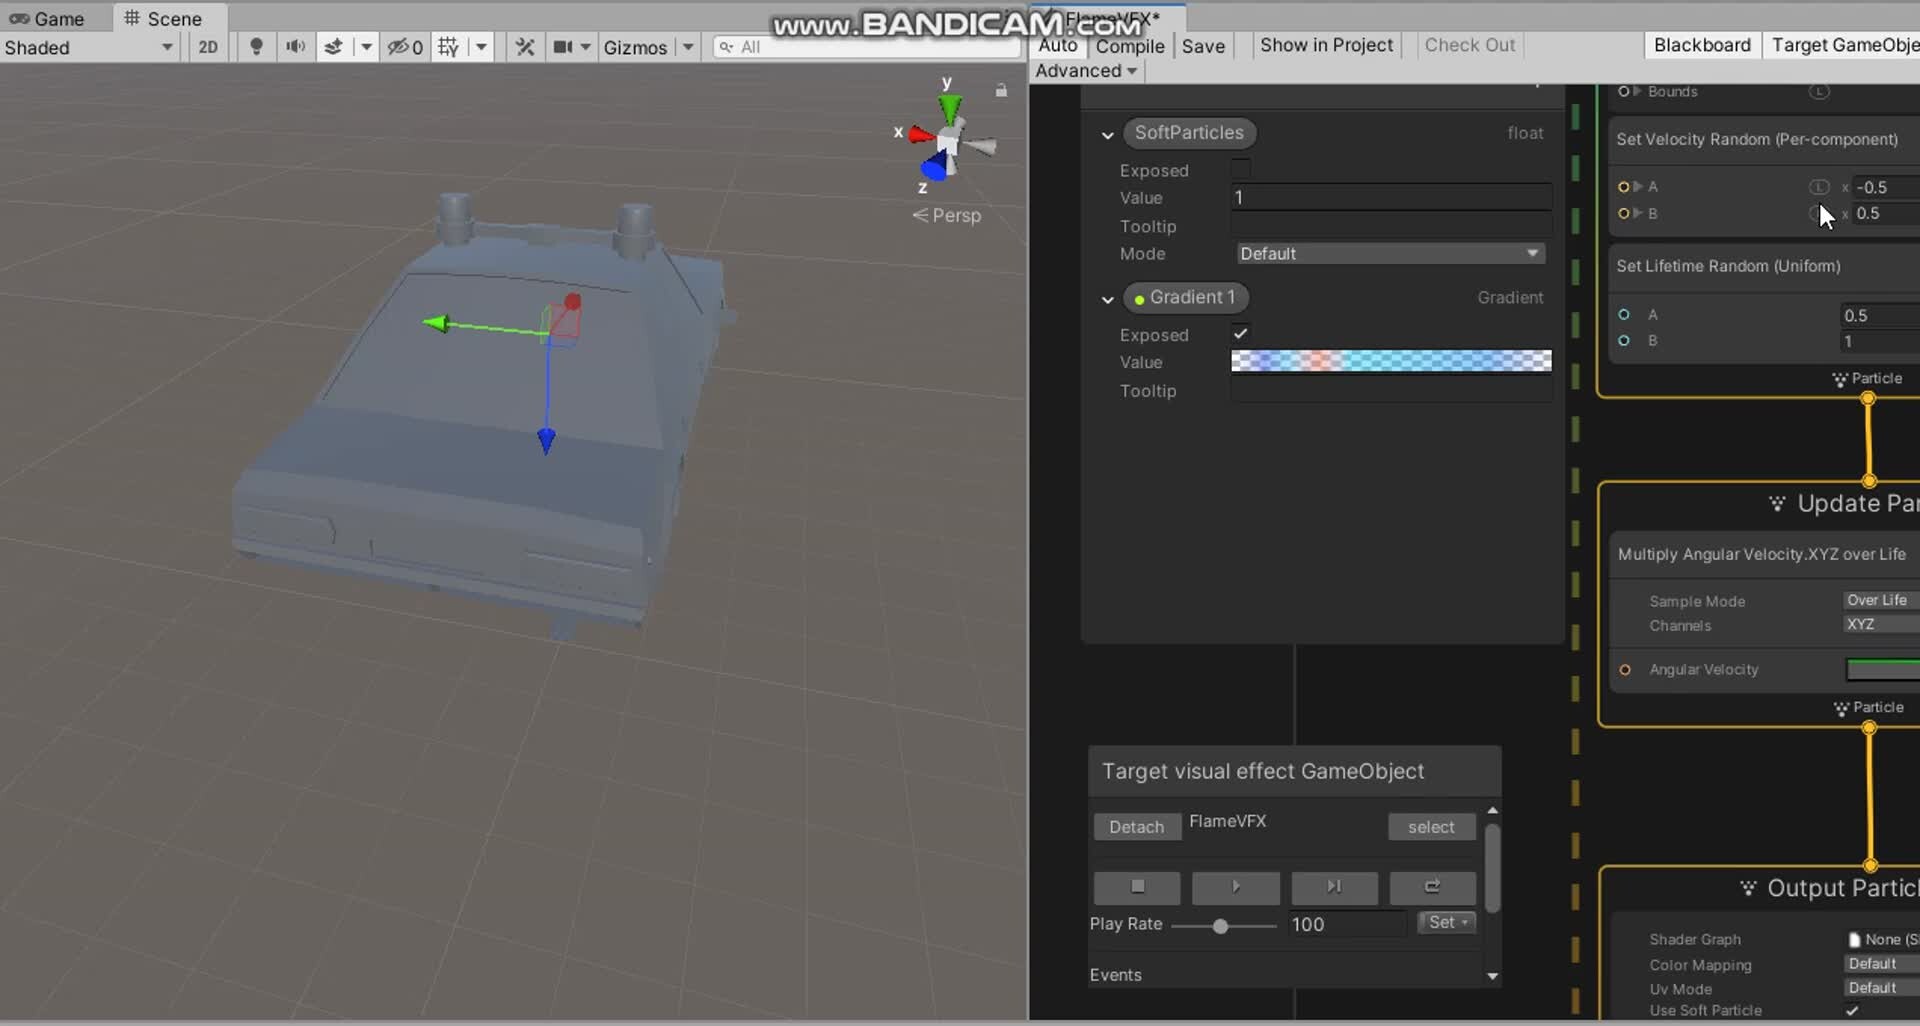This screenshot has width=1920, height=1026.
Task: Click the scene search All field
Action: [x=869, y=47]
